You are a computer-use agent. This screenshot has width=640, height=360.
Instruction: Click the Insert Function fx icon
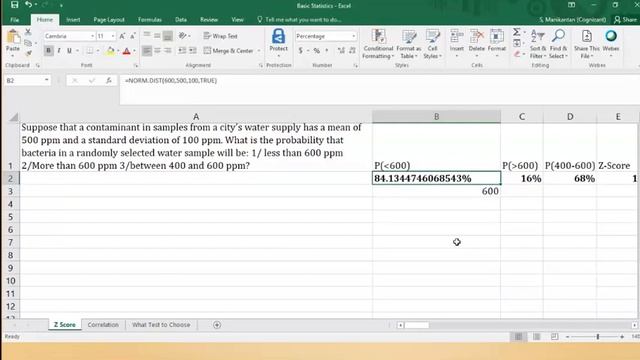tap(109, 81)
